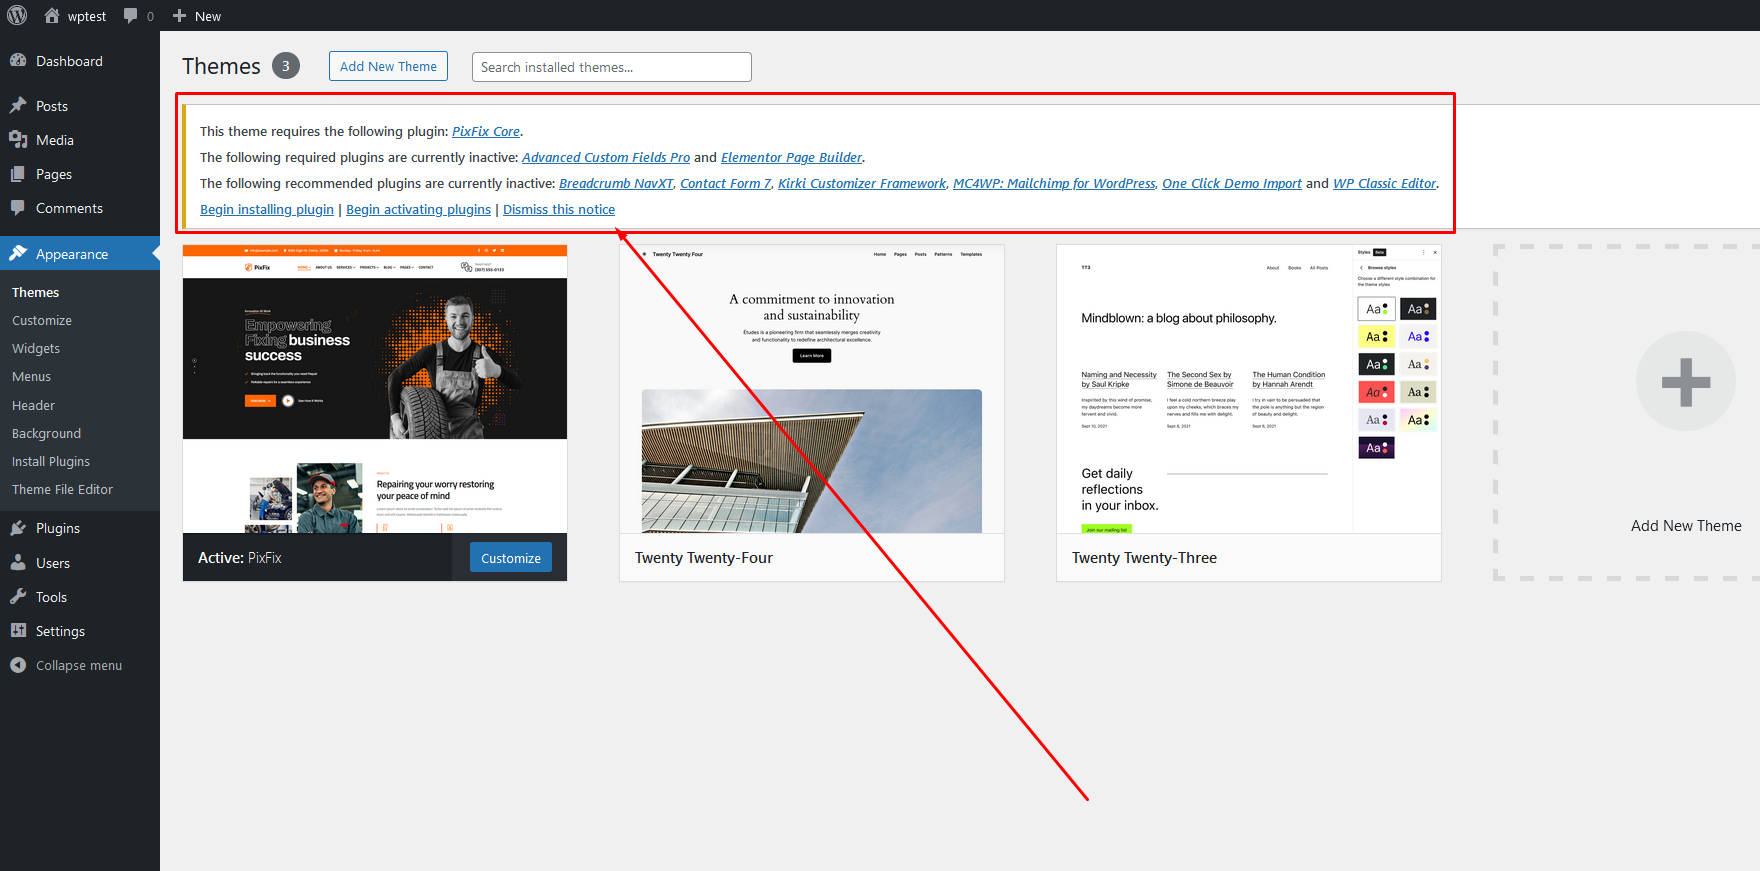Click the Tools wrench icon
Image resolution: width=1760 pixels, height=871 pixels.
coord(18,597)
